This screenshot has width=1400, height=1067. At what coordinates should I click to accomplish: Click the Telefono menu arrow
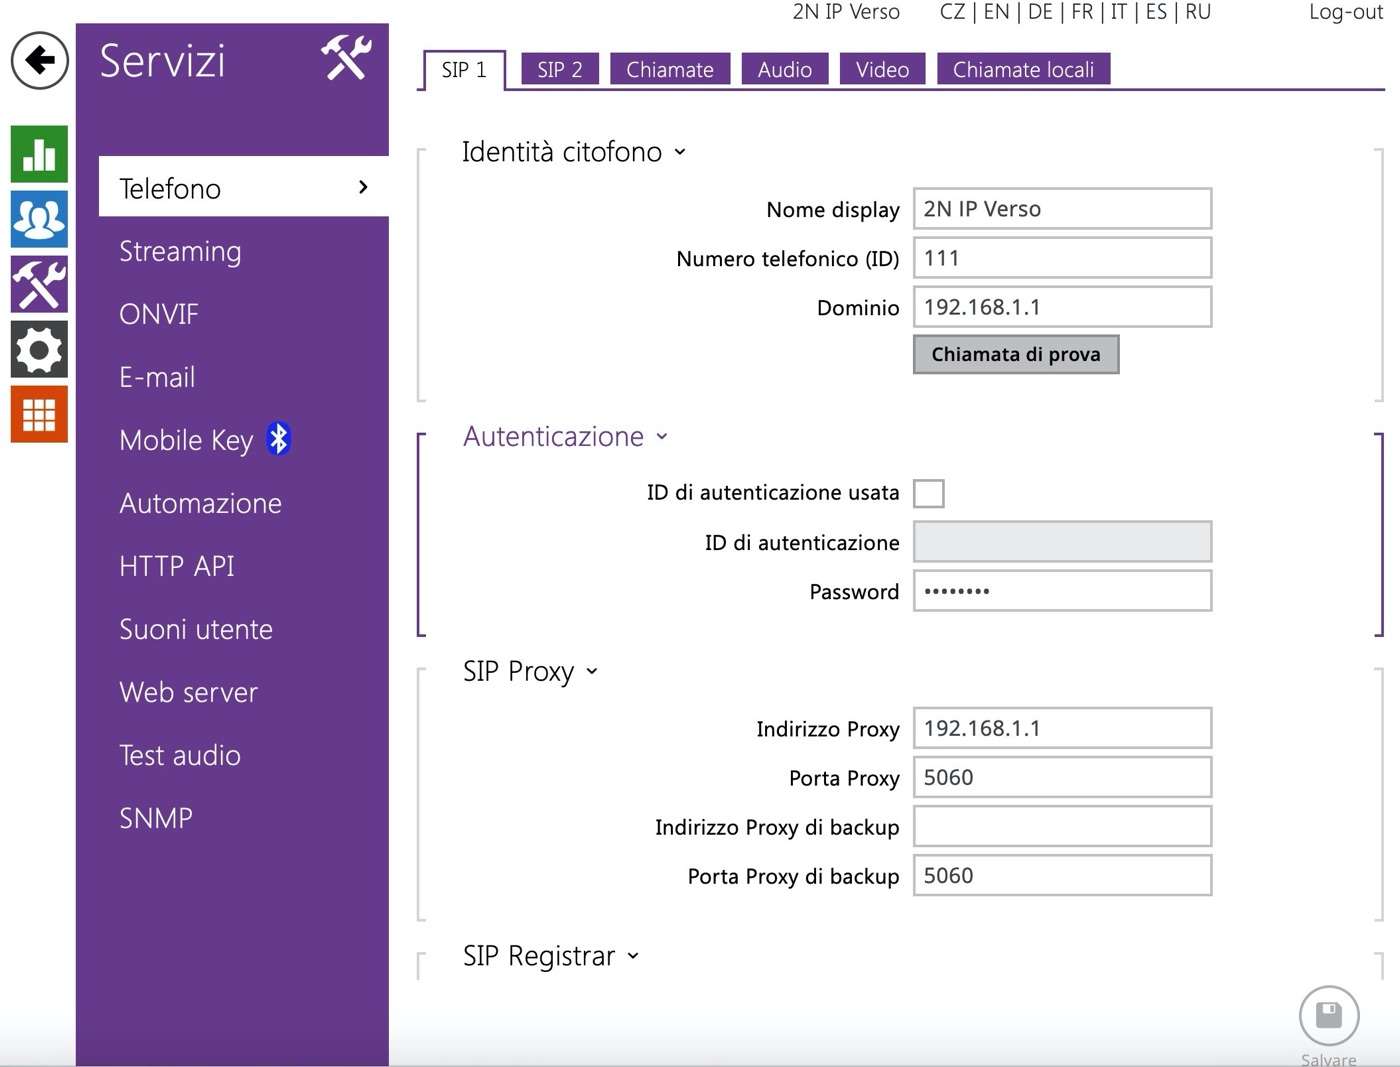tap(363, 187)
